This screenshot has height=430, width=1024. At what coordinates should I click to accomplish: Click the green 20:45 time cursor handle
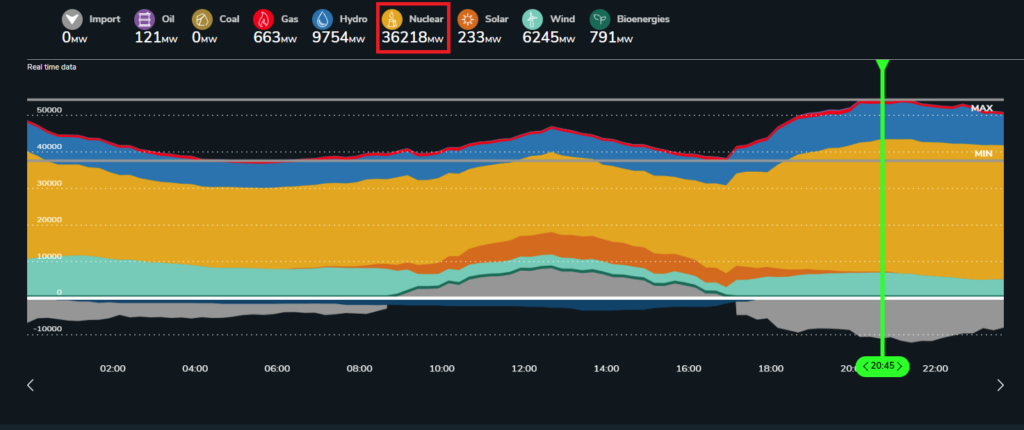coord(882,367)
